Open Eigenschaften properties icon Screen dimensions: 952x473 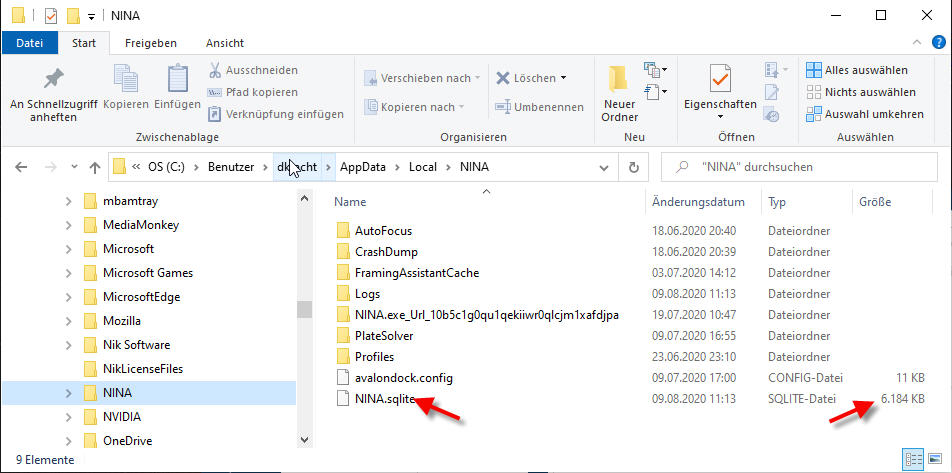719,80
